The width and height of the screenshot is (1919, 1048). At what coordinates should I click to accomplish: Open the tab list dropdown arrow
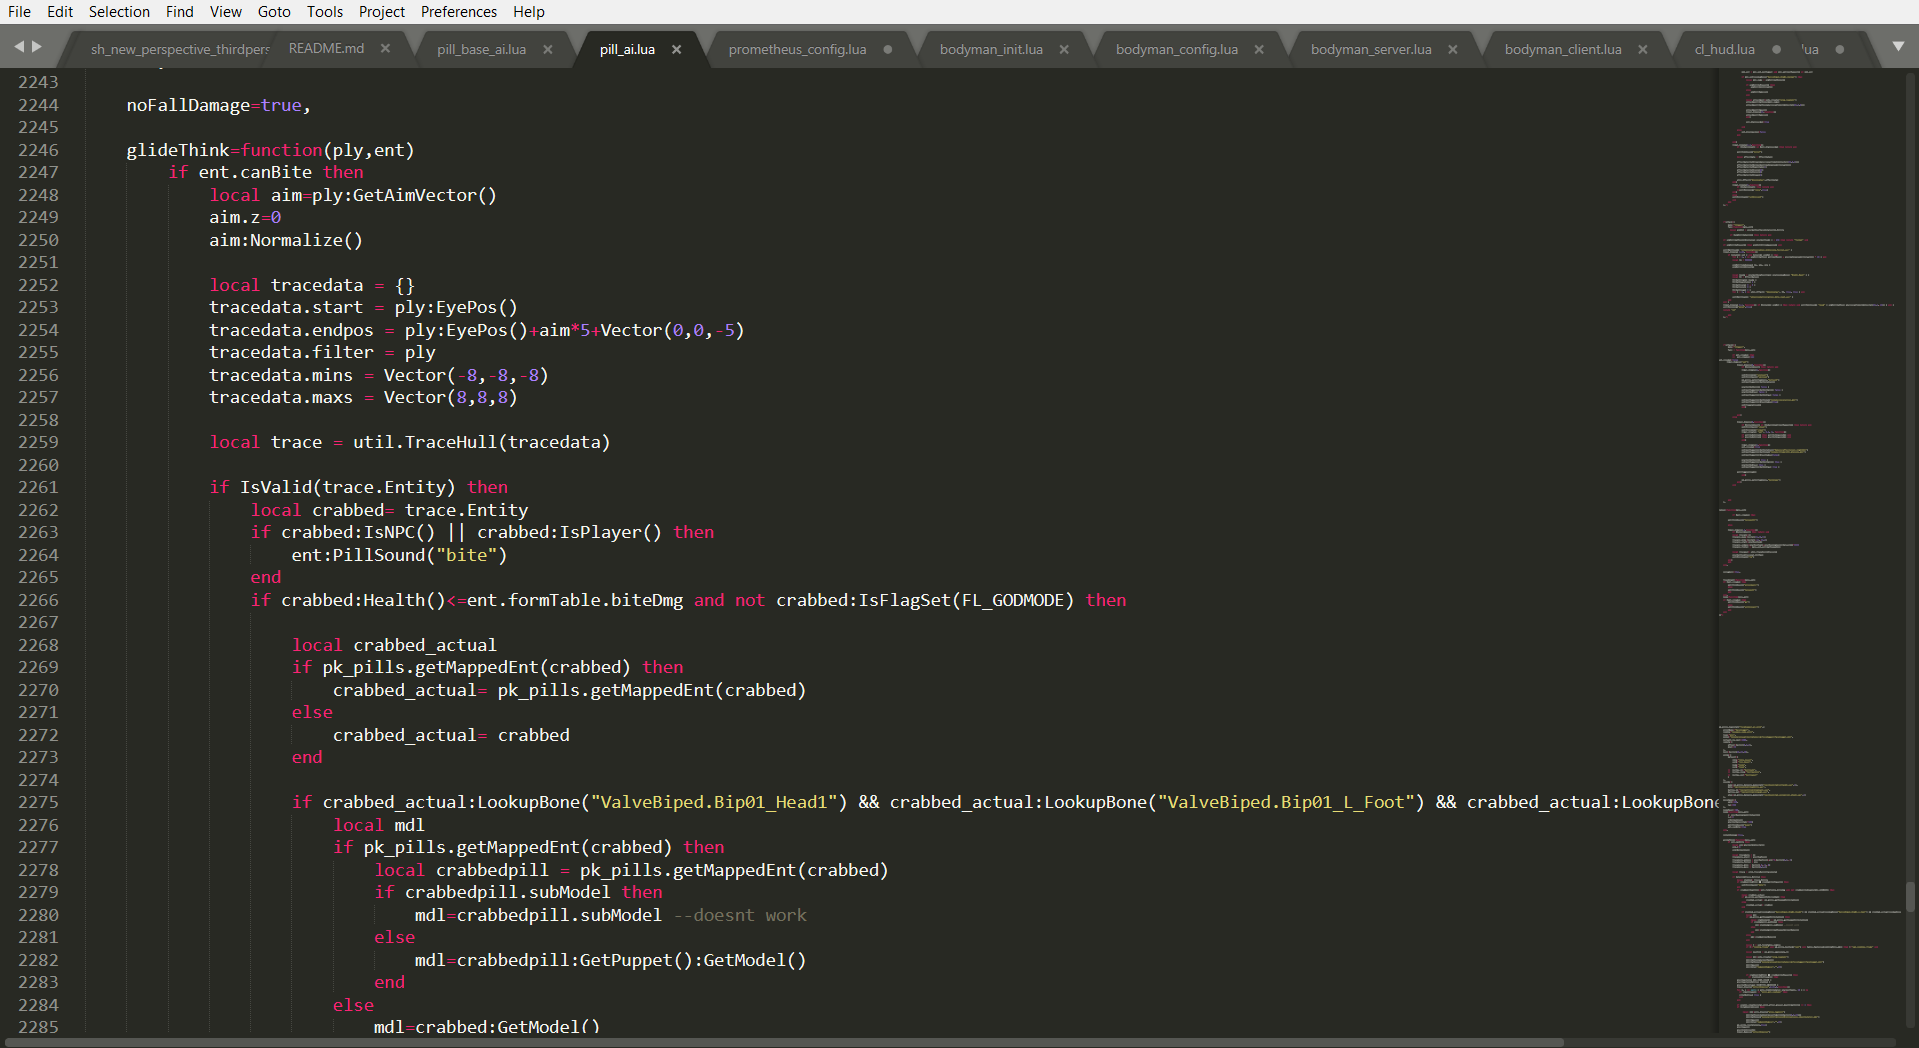(x=1898, y=47)
